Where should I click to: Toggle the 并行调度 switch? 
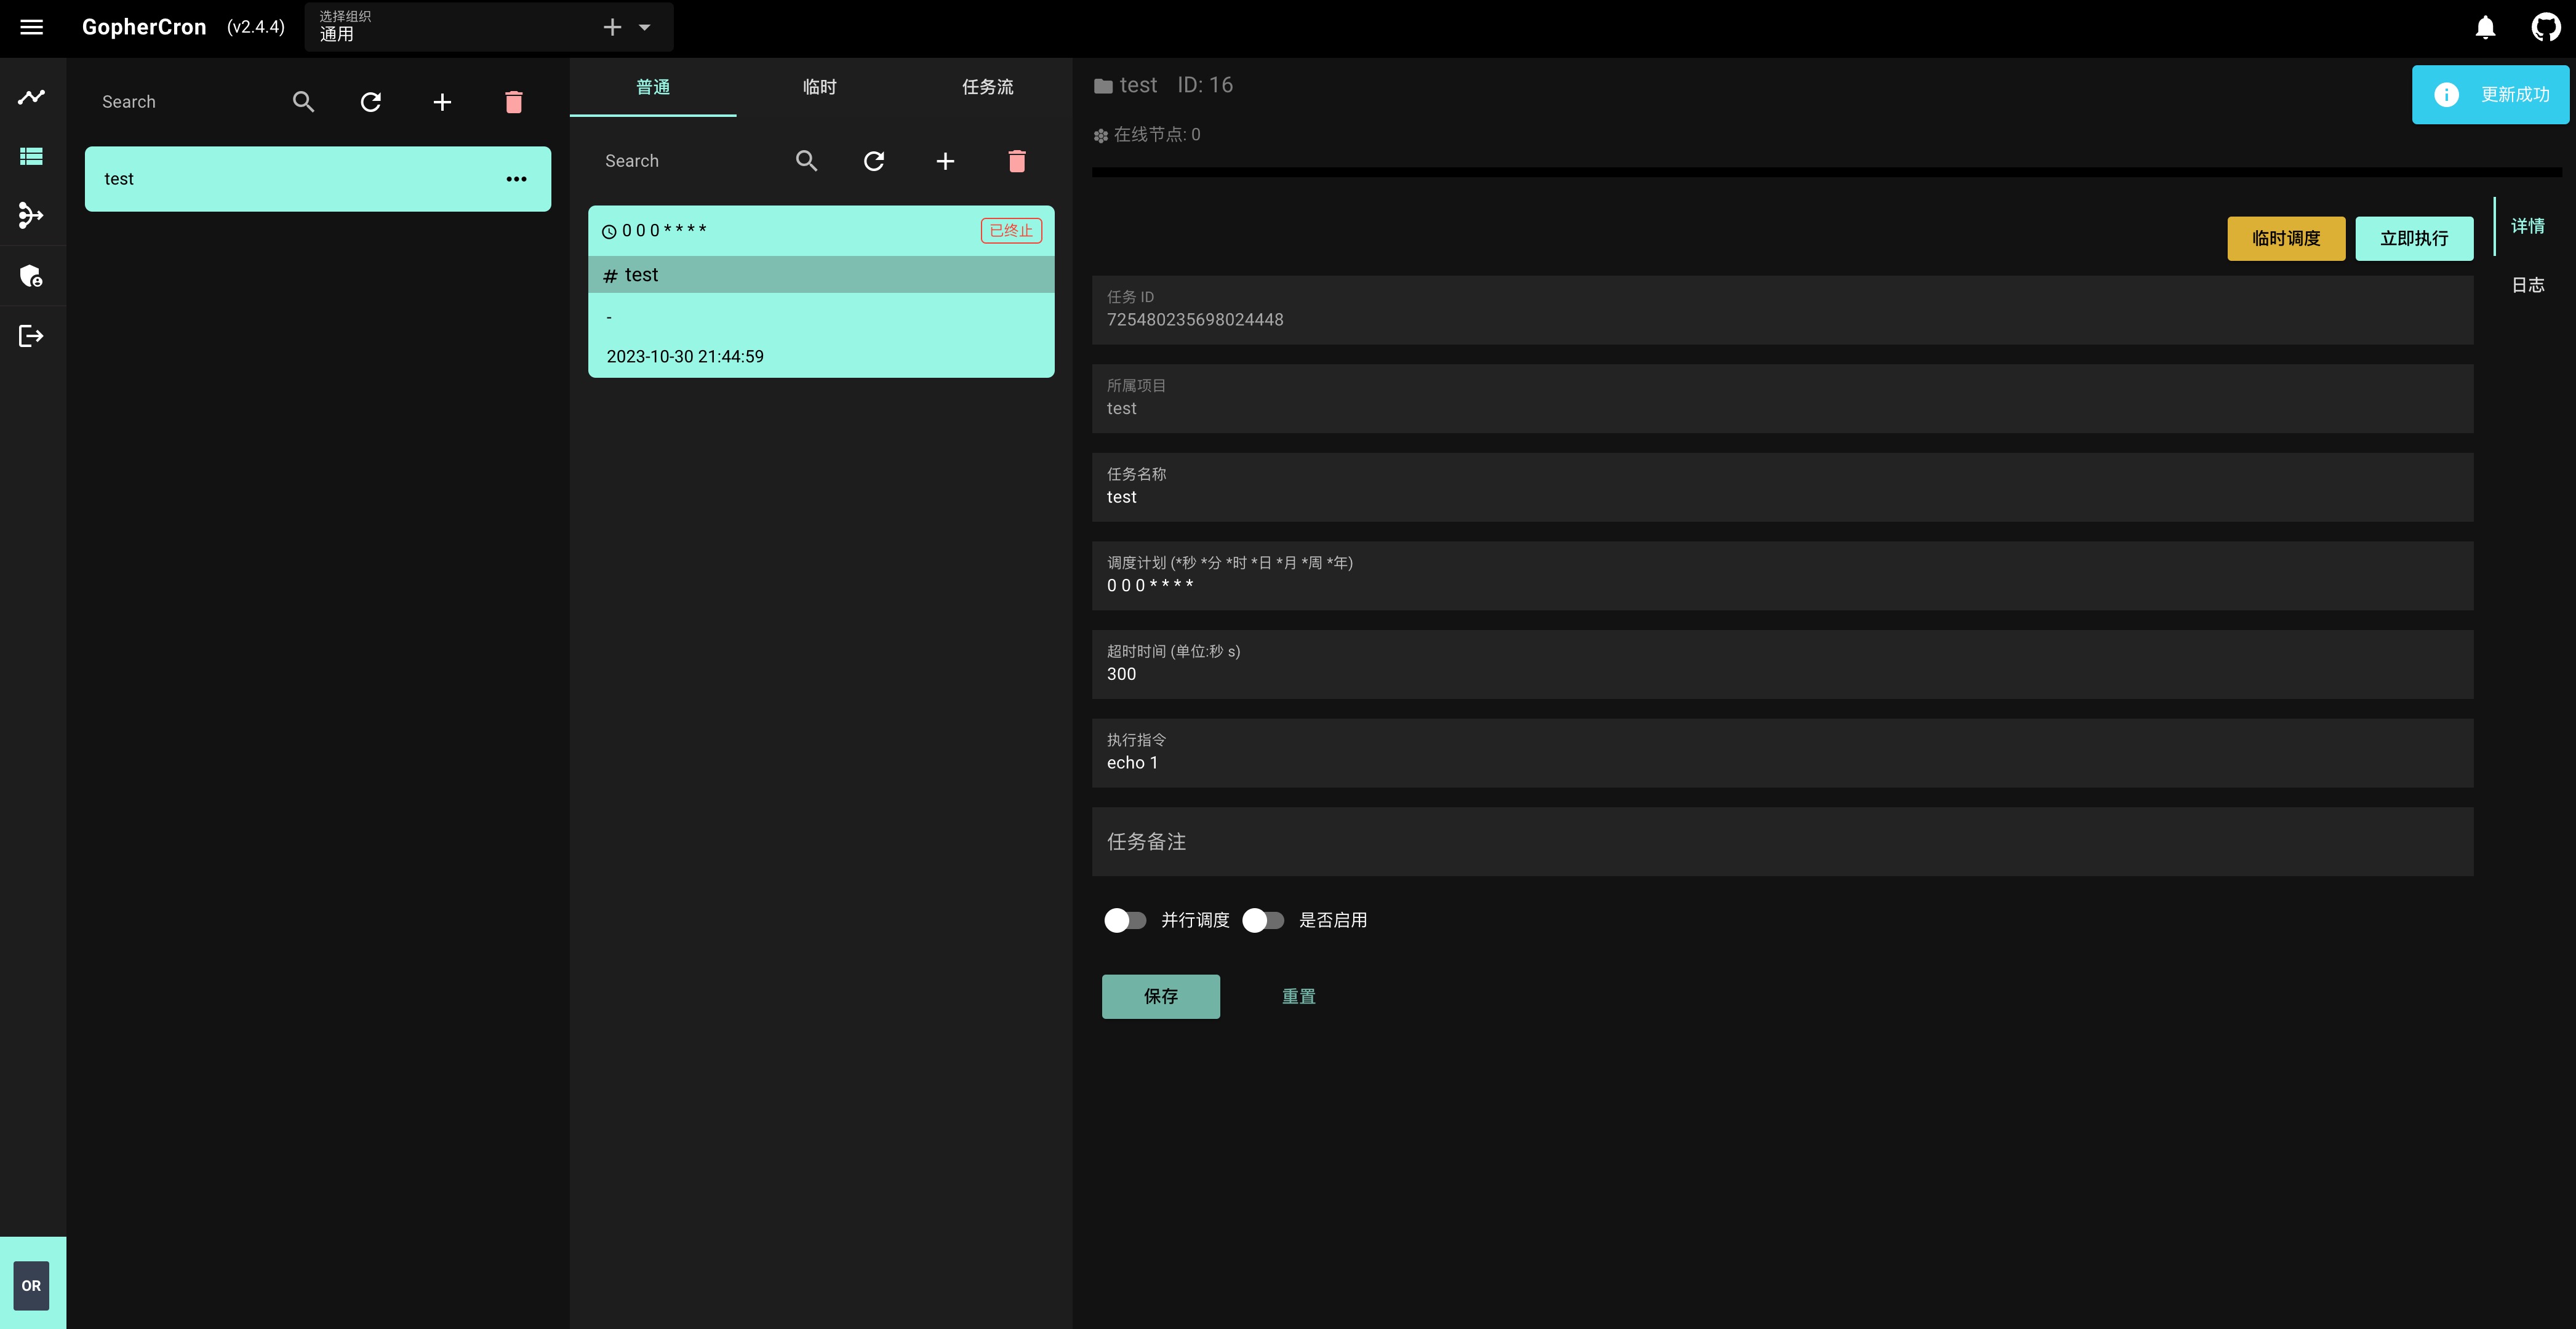1125,920
